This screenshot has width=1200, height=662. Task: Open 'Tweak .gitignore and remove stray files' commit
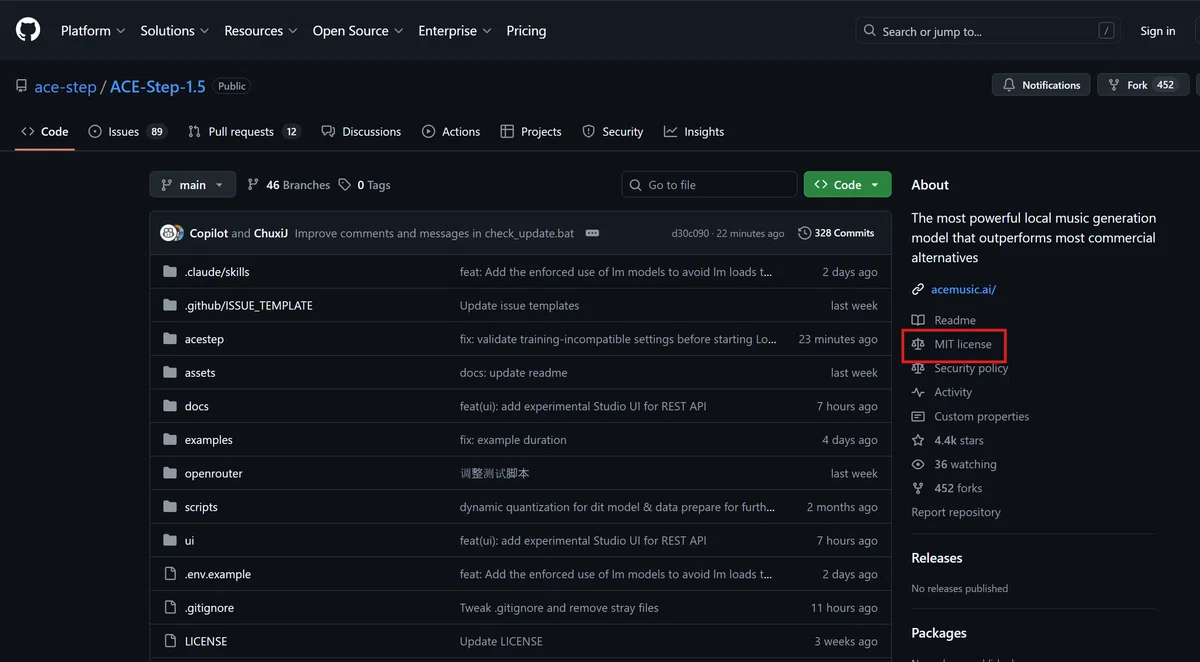(559, 608)
